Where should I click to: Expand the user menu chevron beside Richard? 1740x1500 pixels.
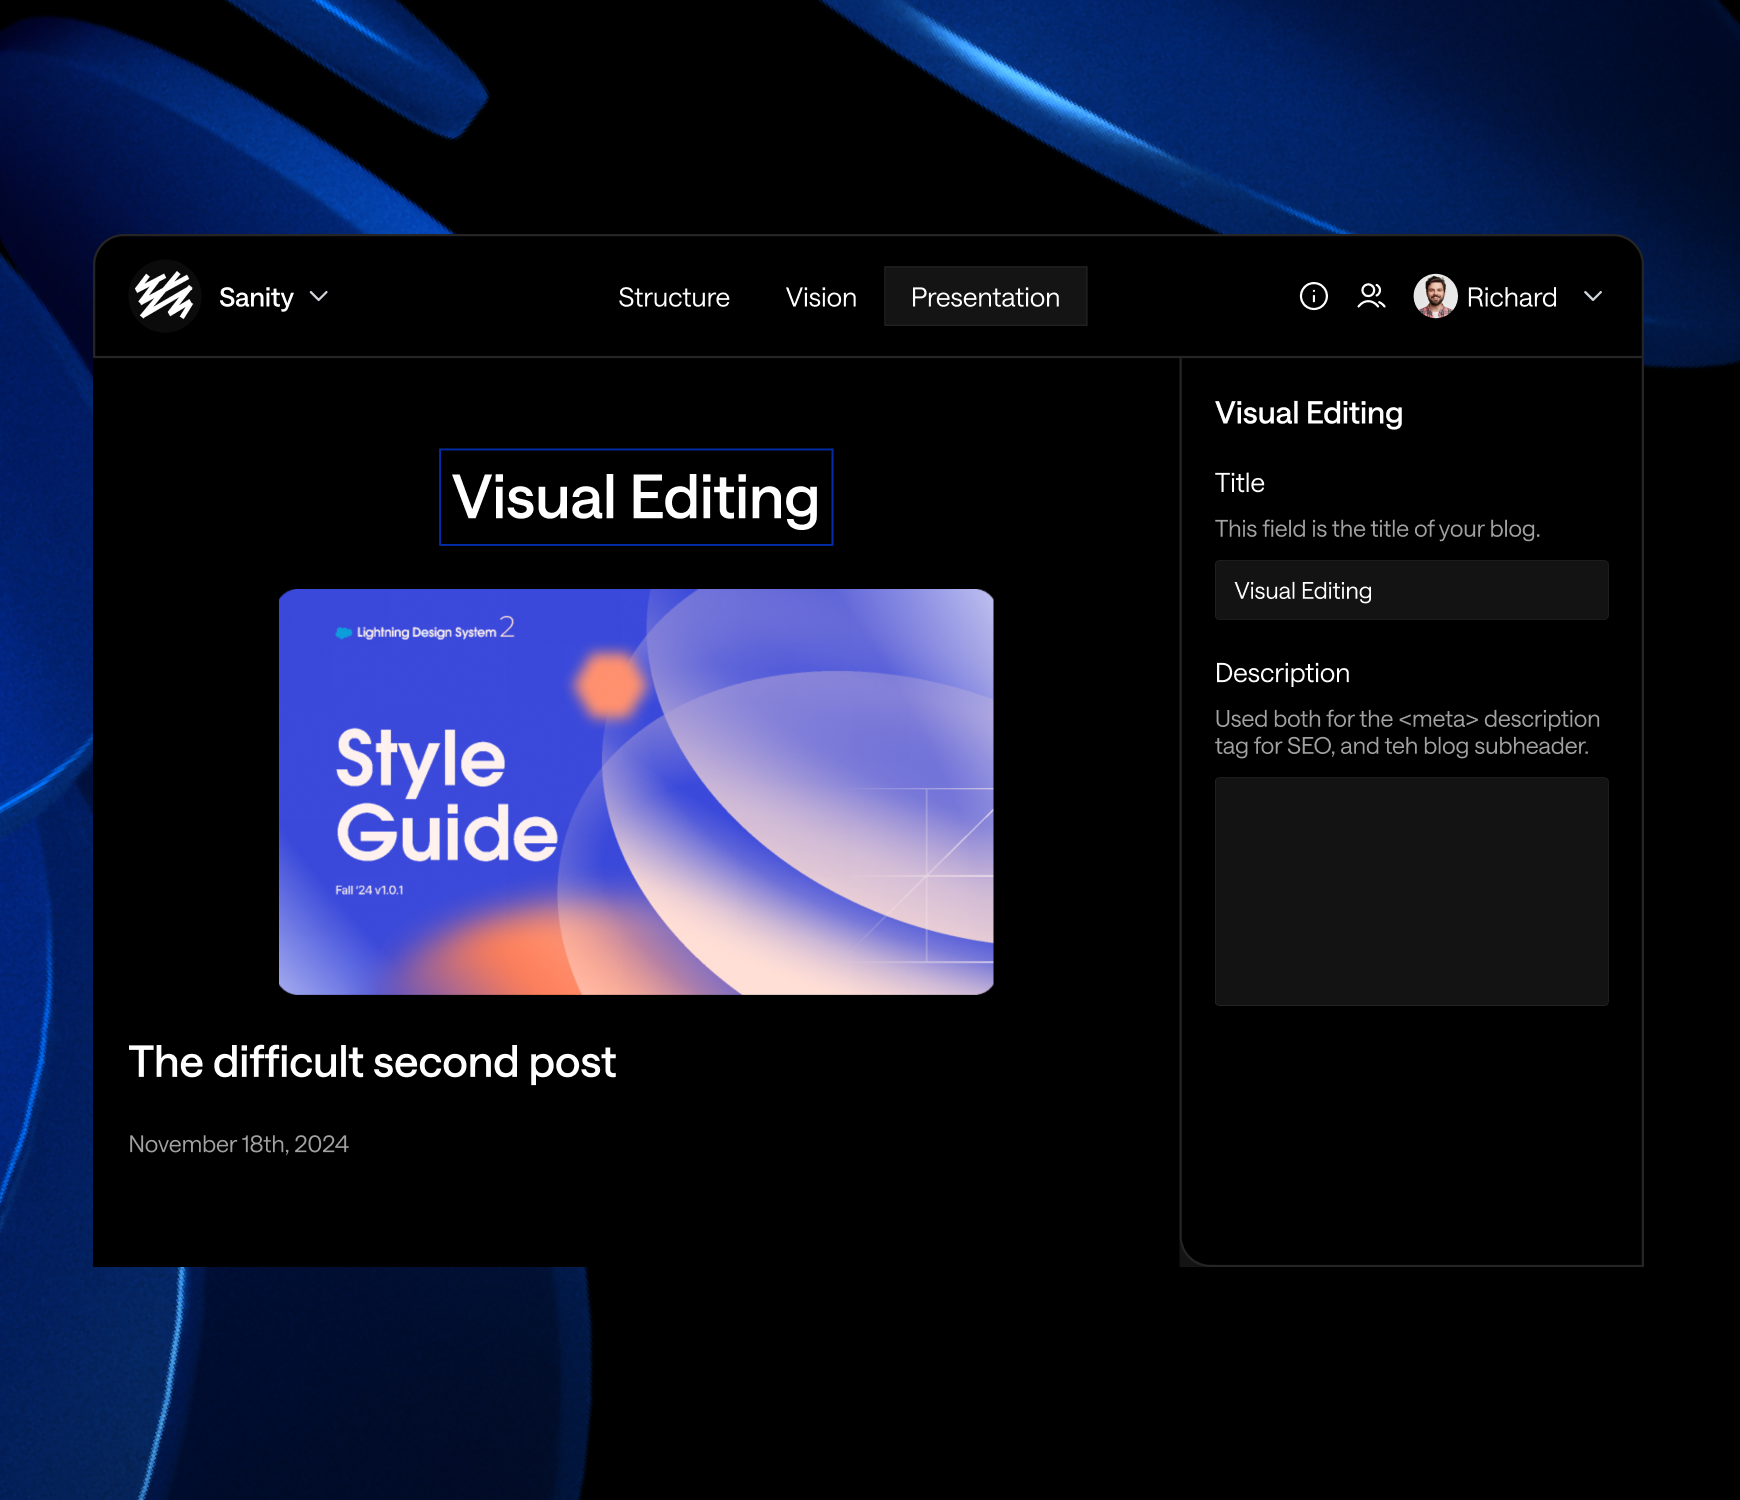[x=1593, y=297]
